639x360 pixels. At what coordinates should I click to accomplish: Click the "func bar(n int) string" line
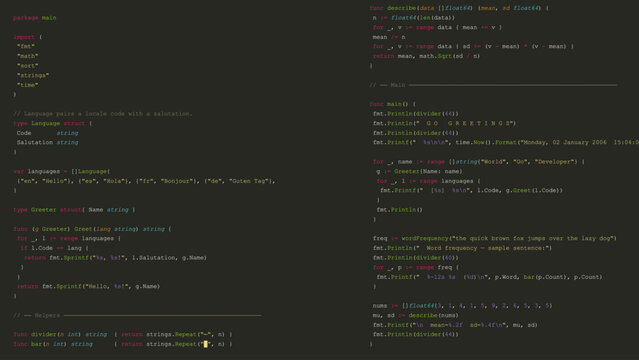123,344
